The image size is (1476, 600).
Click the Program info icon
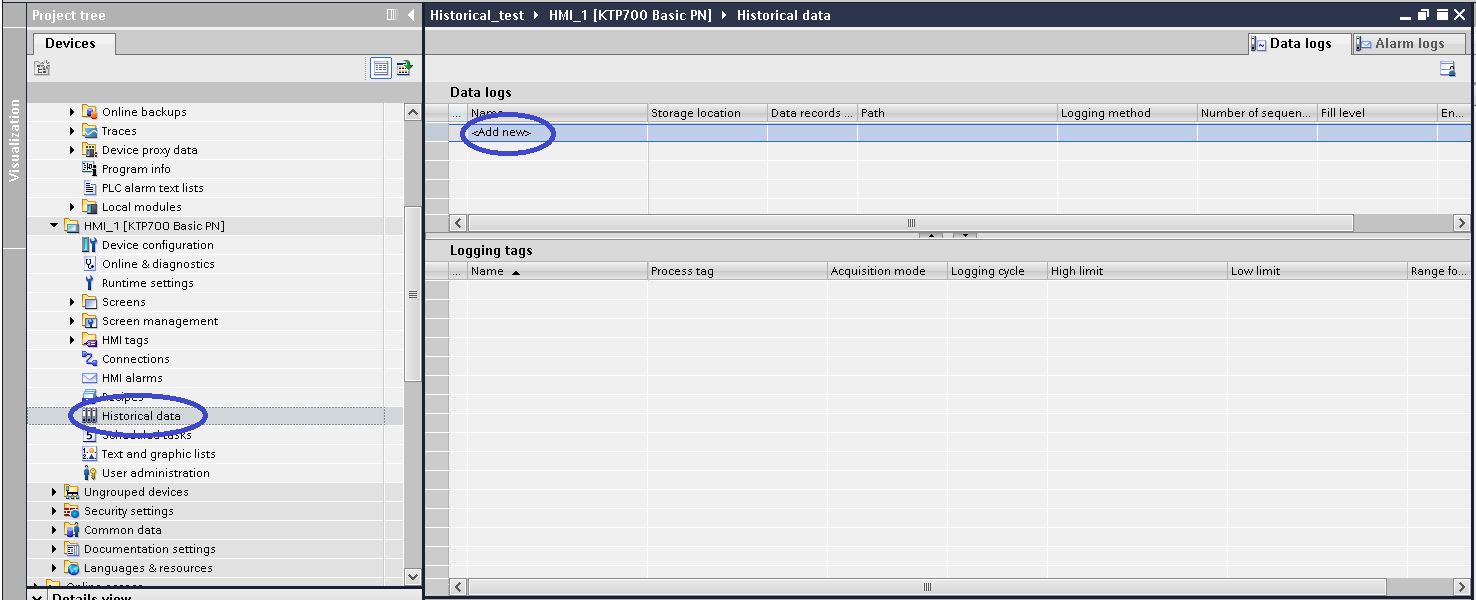(x=89, y=169)
